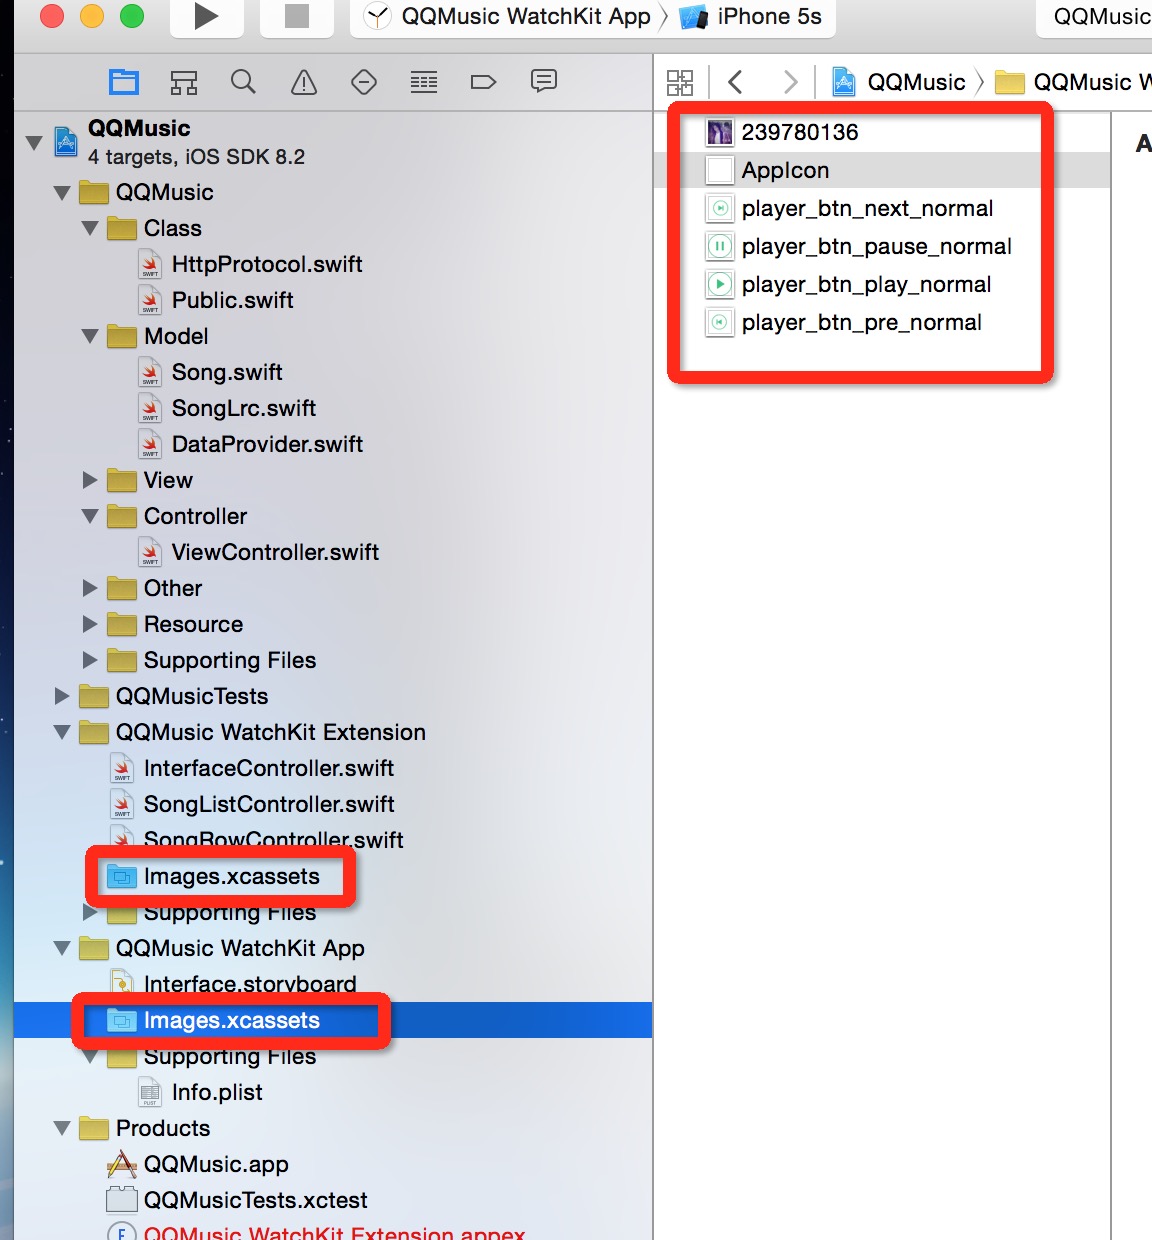Viewport: 1152px width, 1240px height.
Task: Expand Supporting Files under QQMusic
Action: 90,661
